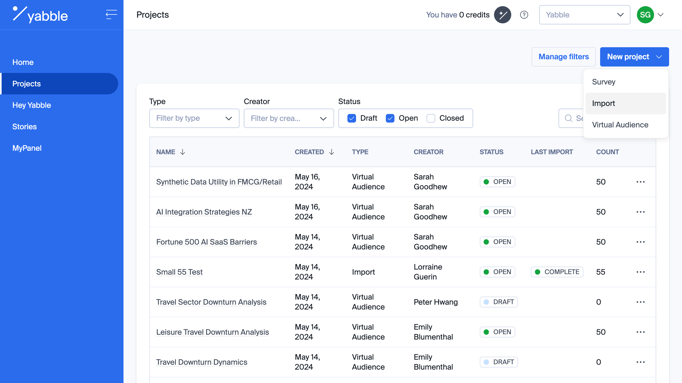Uncheck the Open status checkbox

coord(390,118)
